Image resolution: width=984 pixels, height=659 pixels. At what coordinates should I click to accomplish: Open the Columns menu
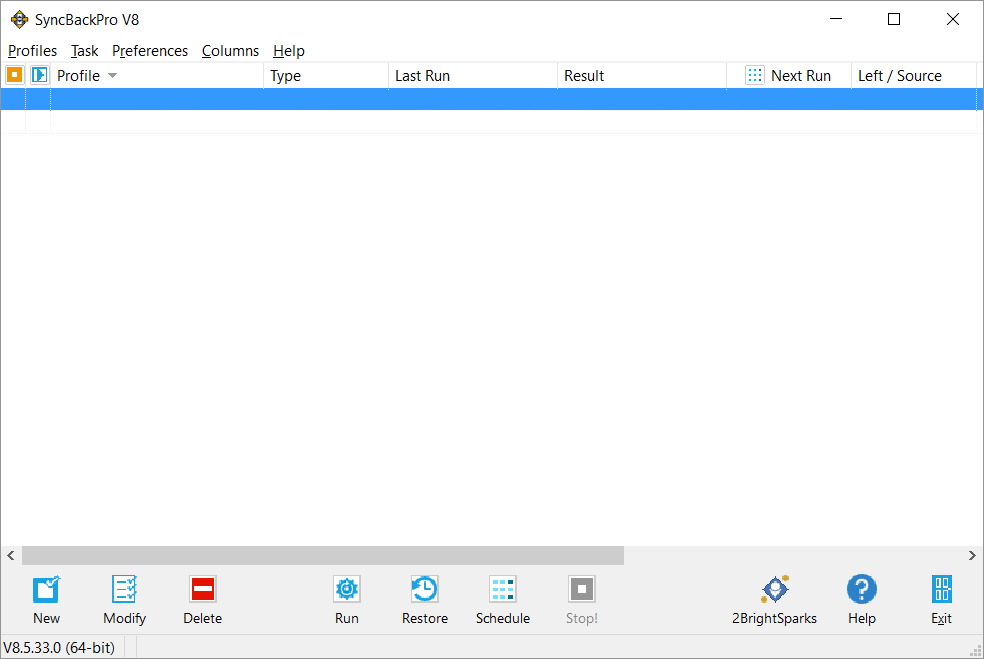pos(230,51)
